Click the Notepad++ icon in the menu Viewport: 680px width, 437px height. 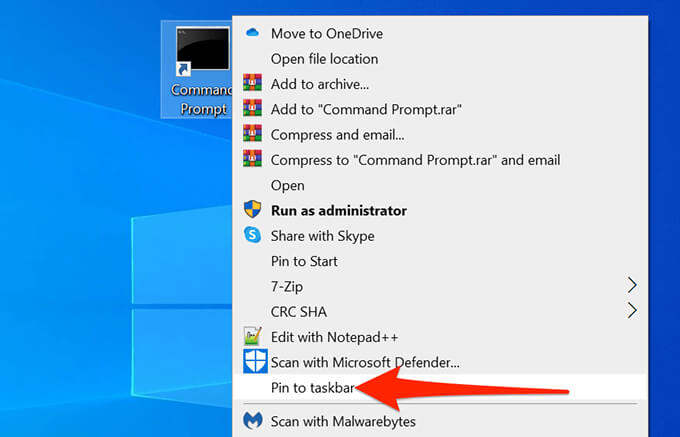click(252, 336)
